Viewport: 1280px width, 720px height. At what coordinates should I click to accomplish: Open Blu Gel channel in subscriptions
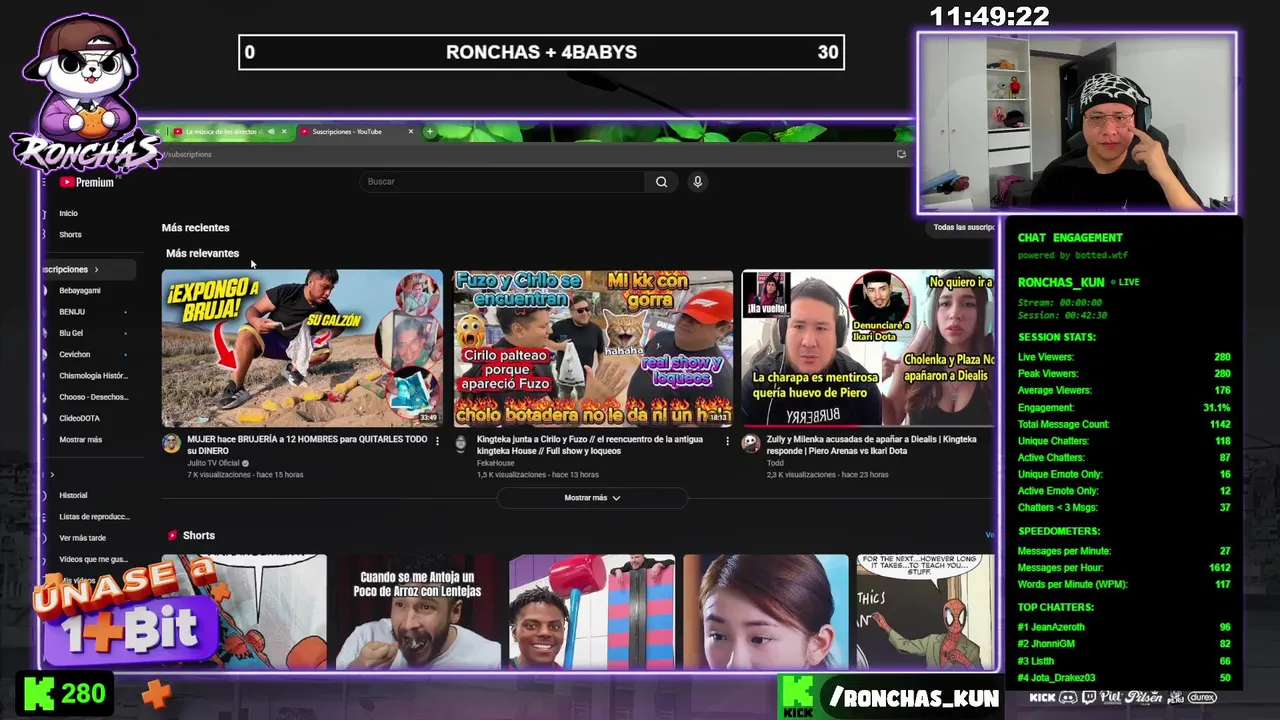[71, 333]
